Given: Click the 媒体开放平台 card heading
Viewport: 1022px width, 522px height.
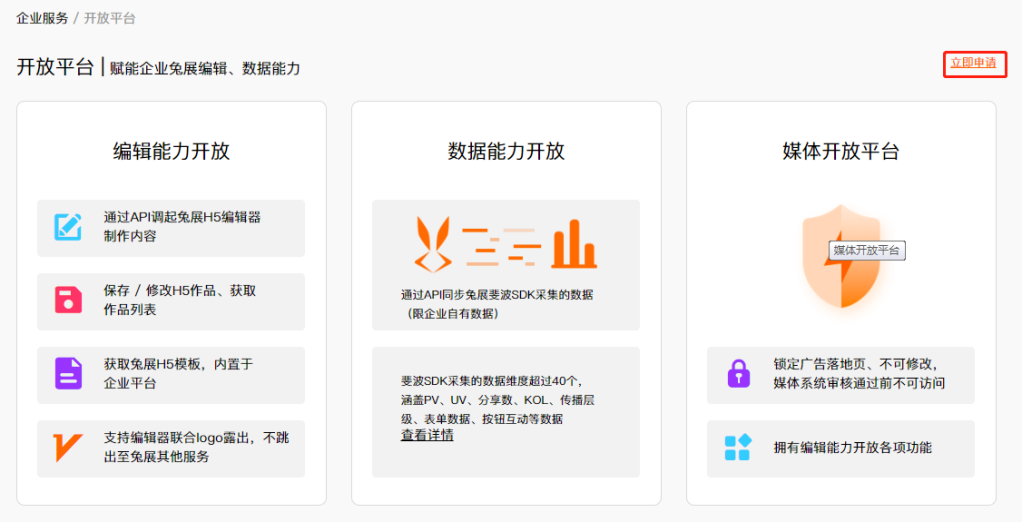Looking at the screenshot, I should point(841,151).
